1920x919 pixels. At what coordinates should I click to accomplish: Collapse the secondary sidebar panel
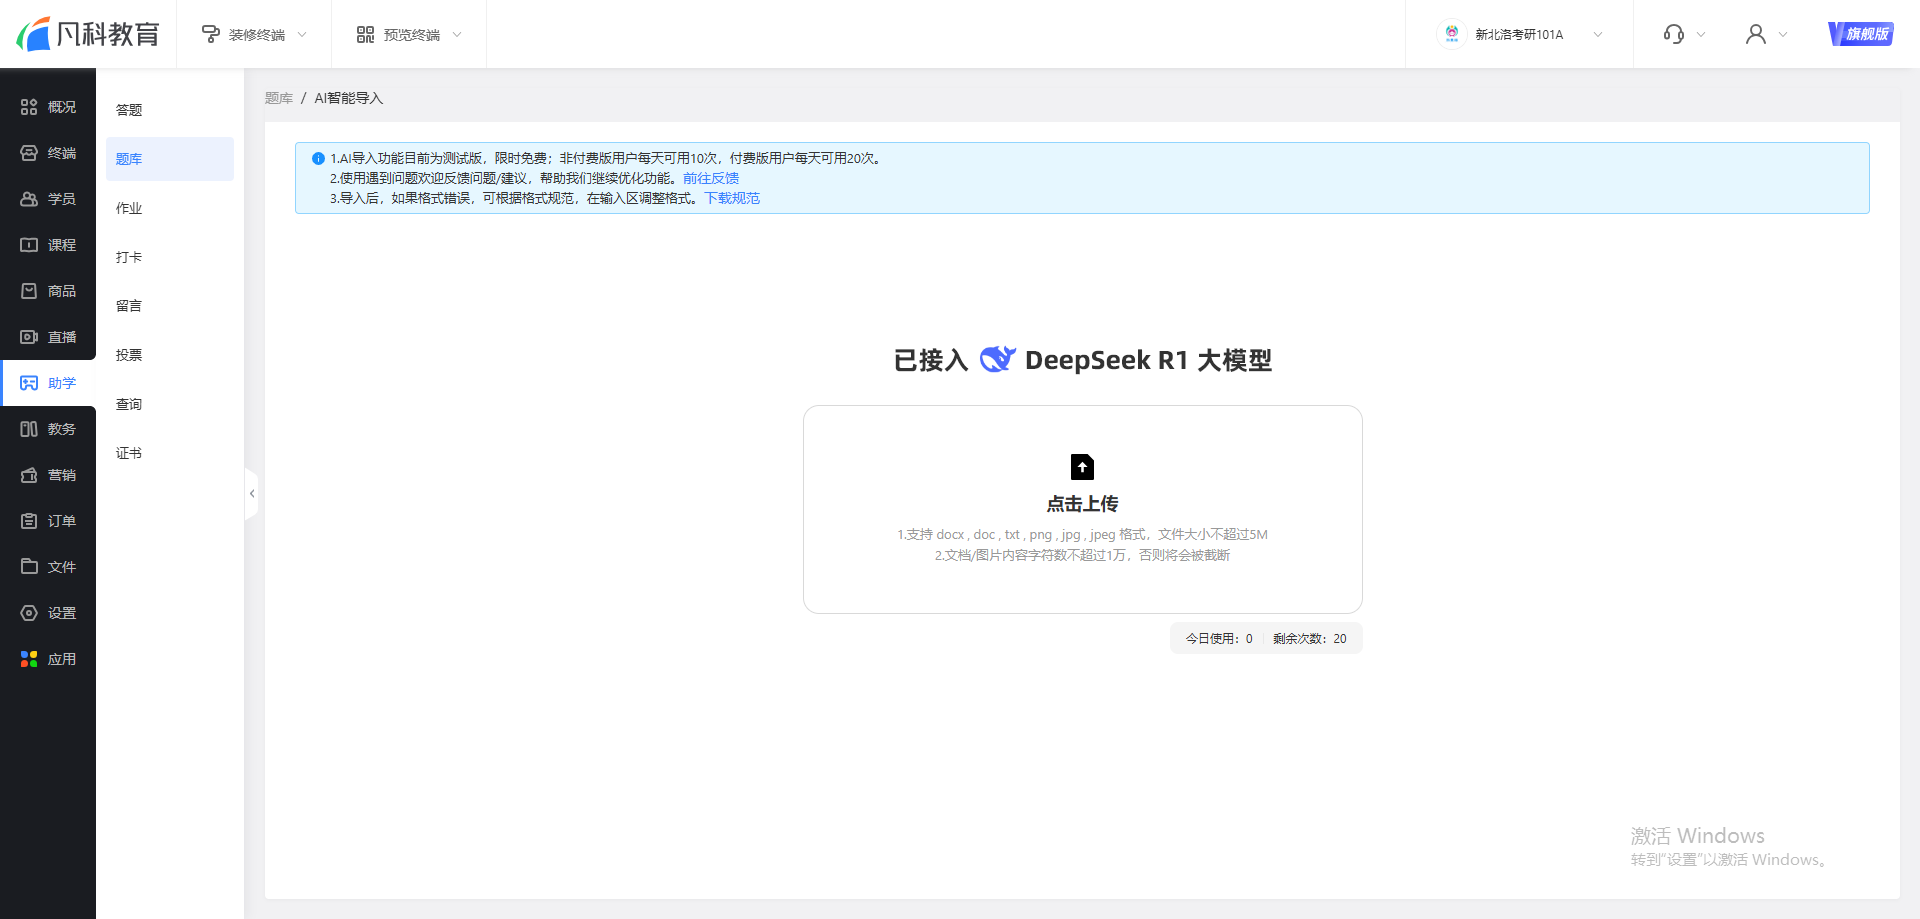click(252, 494)
